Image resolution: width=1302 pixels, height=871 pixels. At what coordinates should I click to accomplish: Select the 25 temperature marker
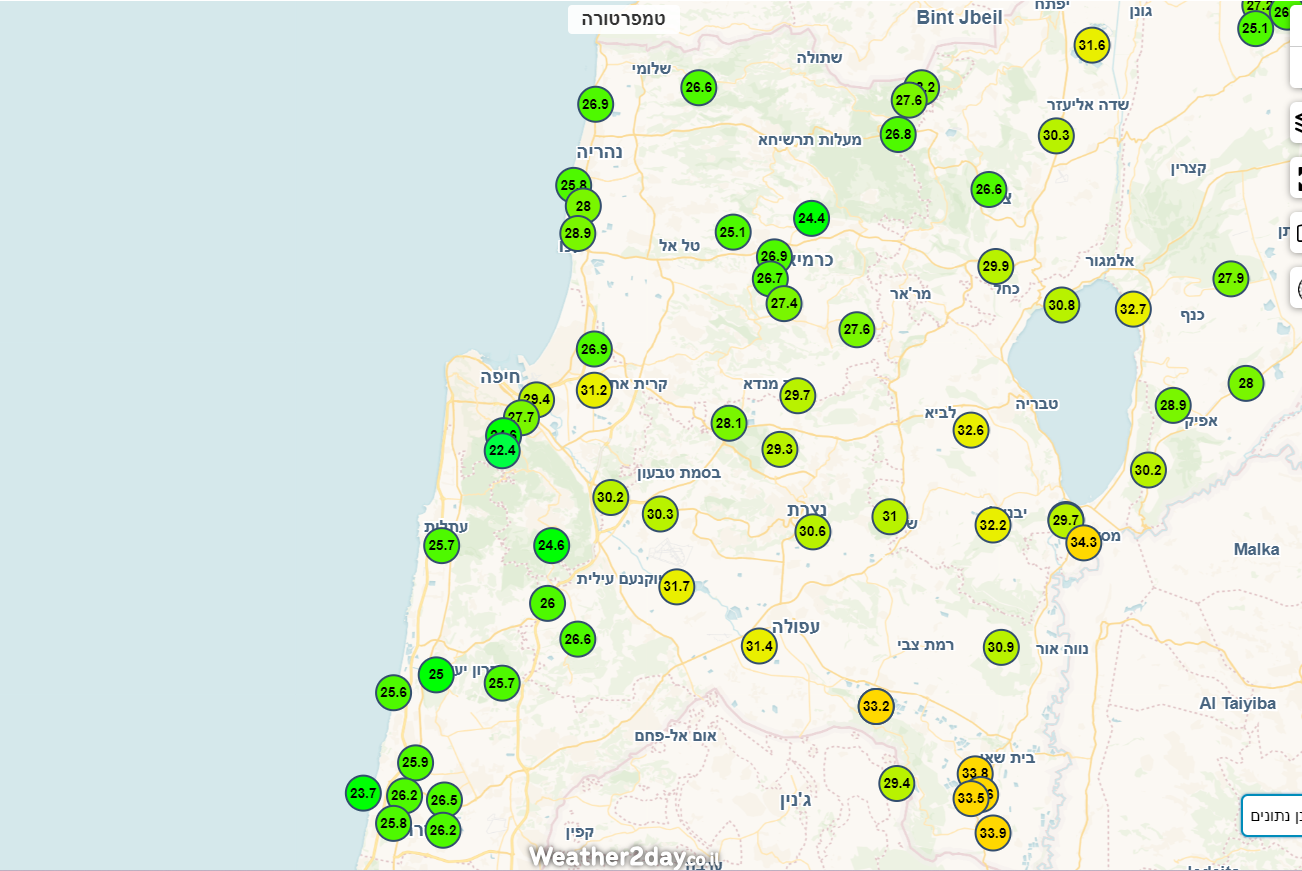point(436,675)
